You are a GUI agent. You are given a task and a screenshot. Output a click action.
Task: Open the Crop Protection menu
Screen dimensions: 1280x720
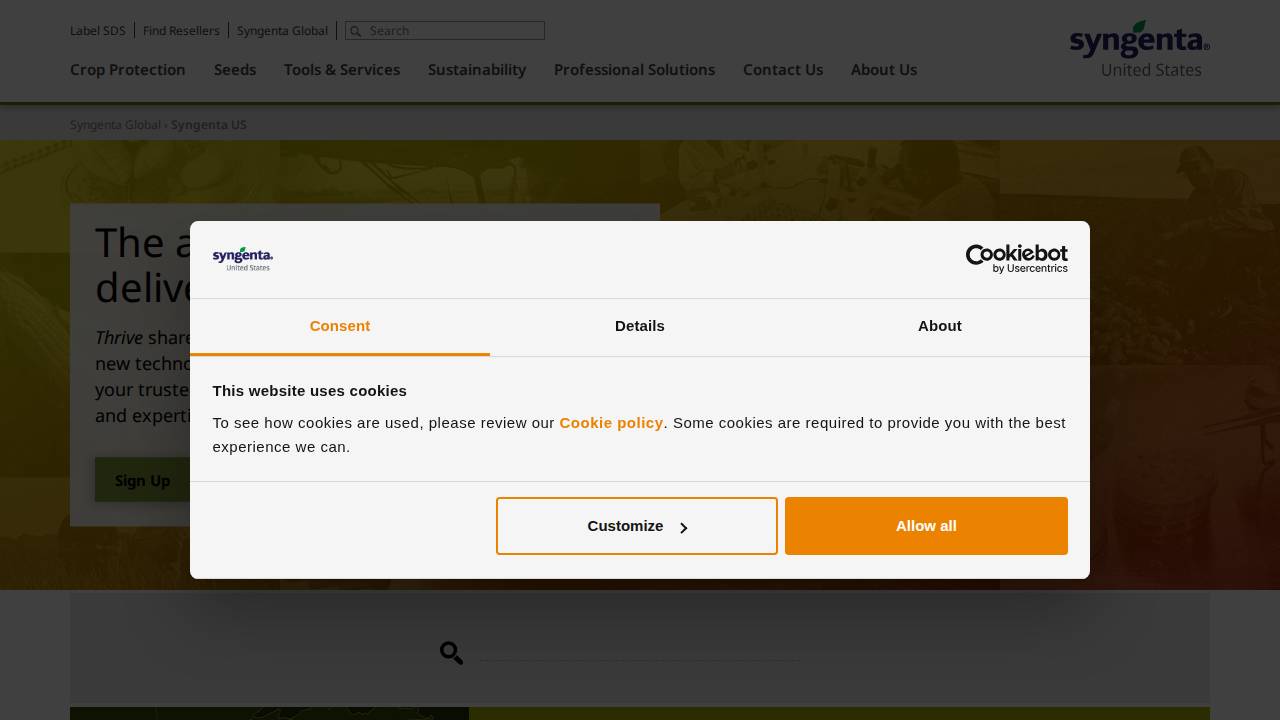127,70
